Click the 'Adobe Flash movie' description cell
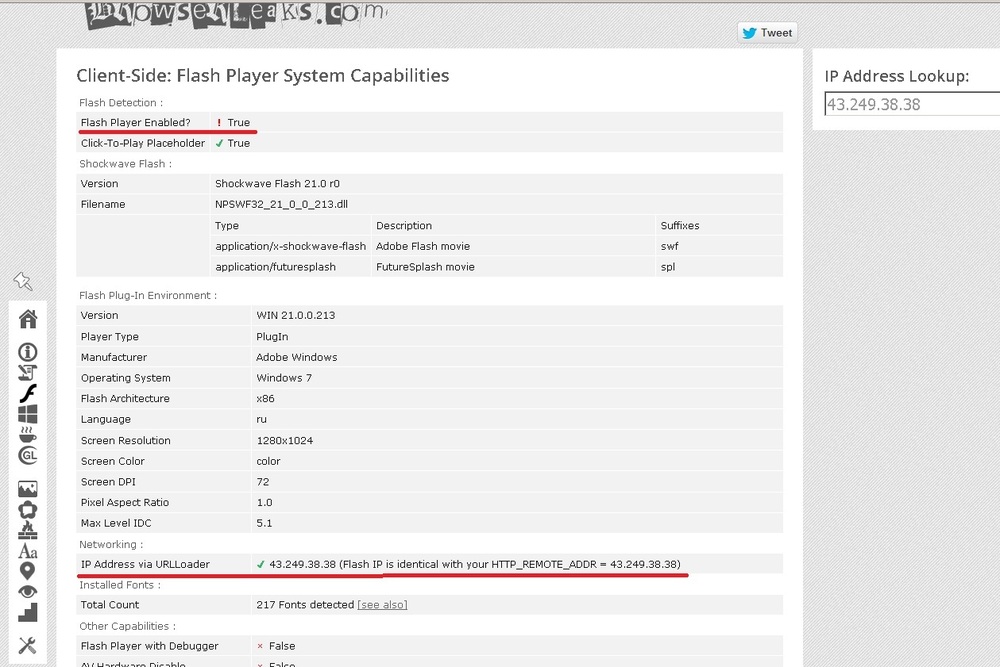 (x=423, y=246)
